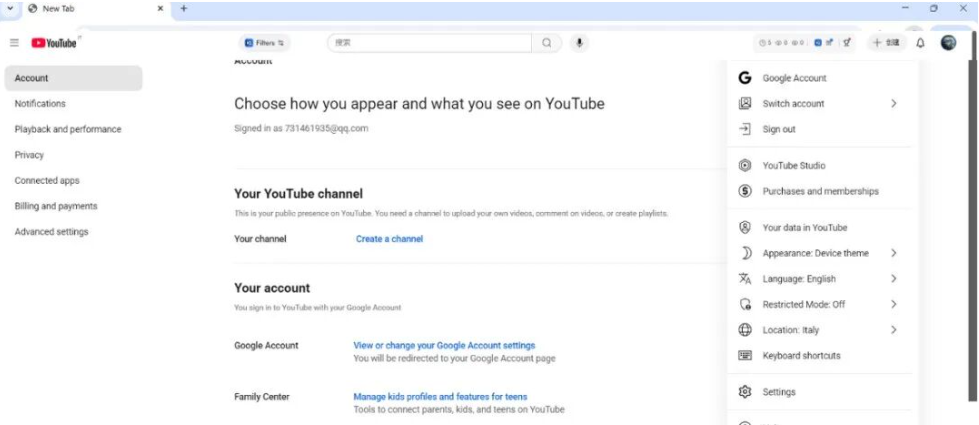
Task: Click the YouTube logo
Action: [54, 43]
